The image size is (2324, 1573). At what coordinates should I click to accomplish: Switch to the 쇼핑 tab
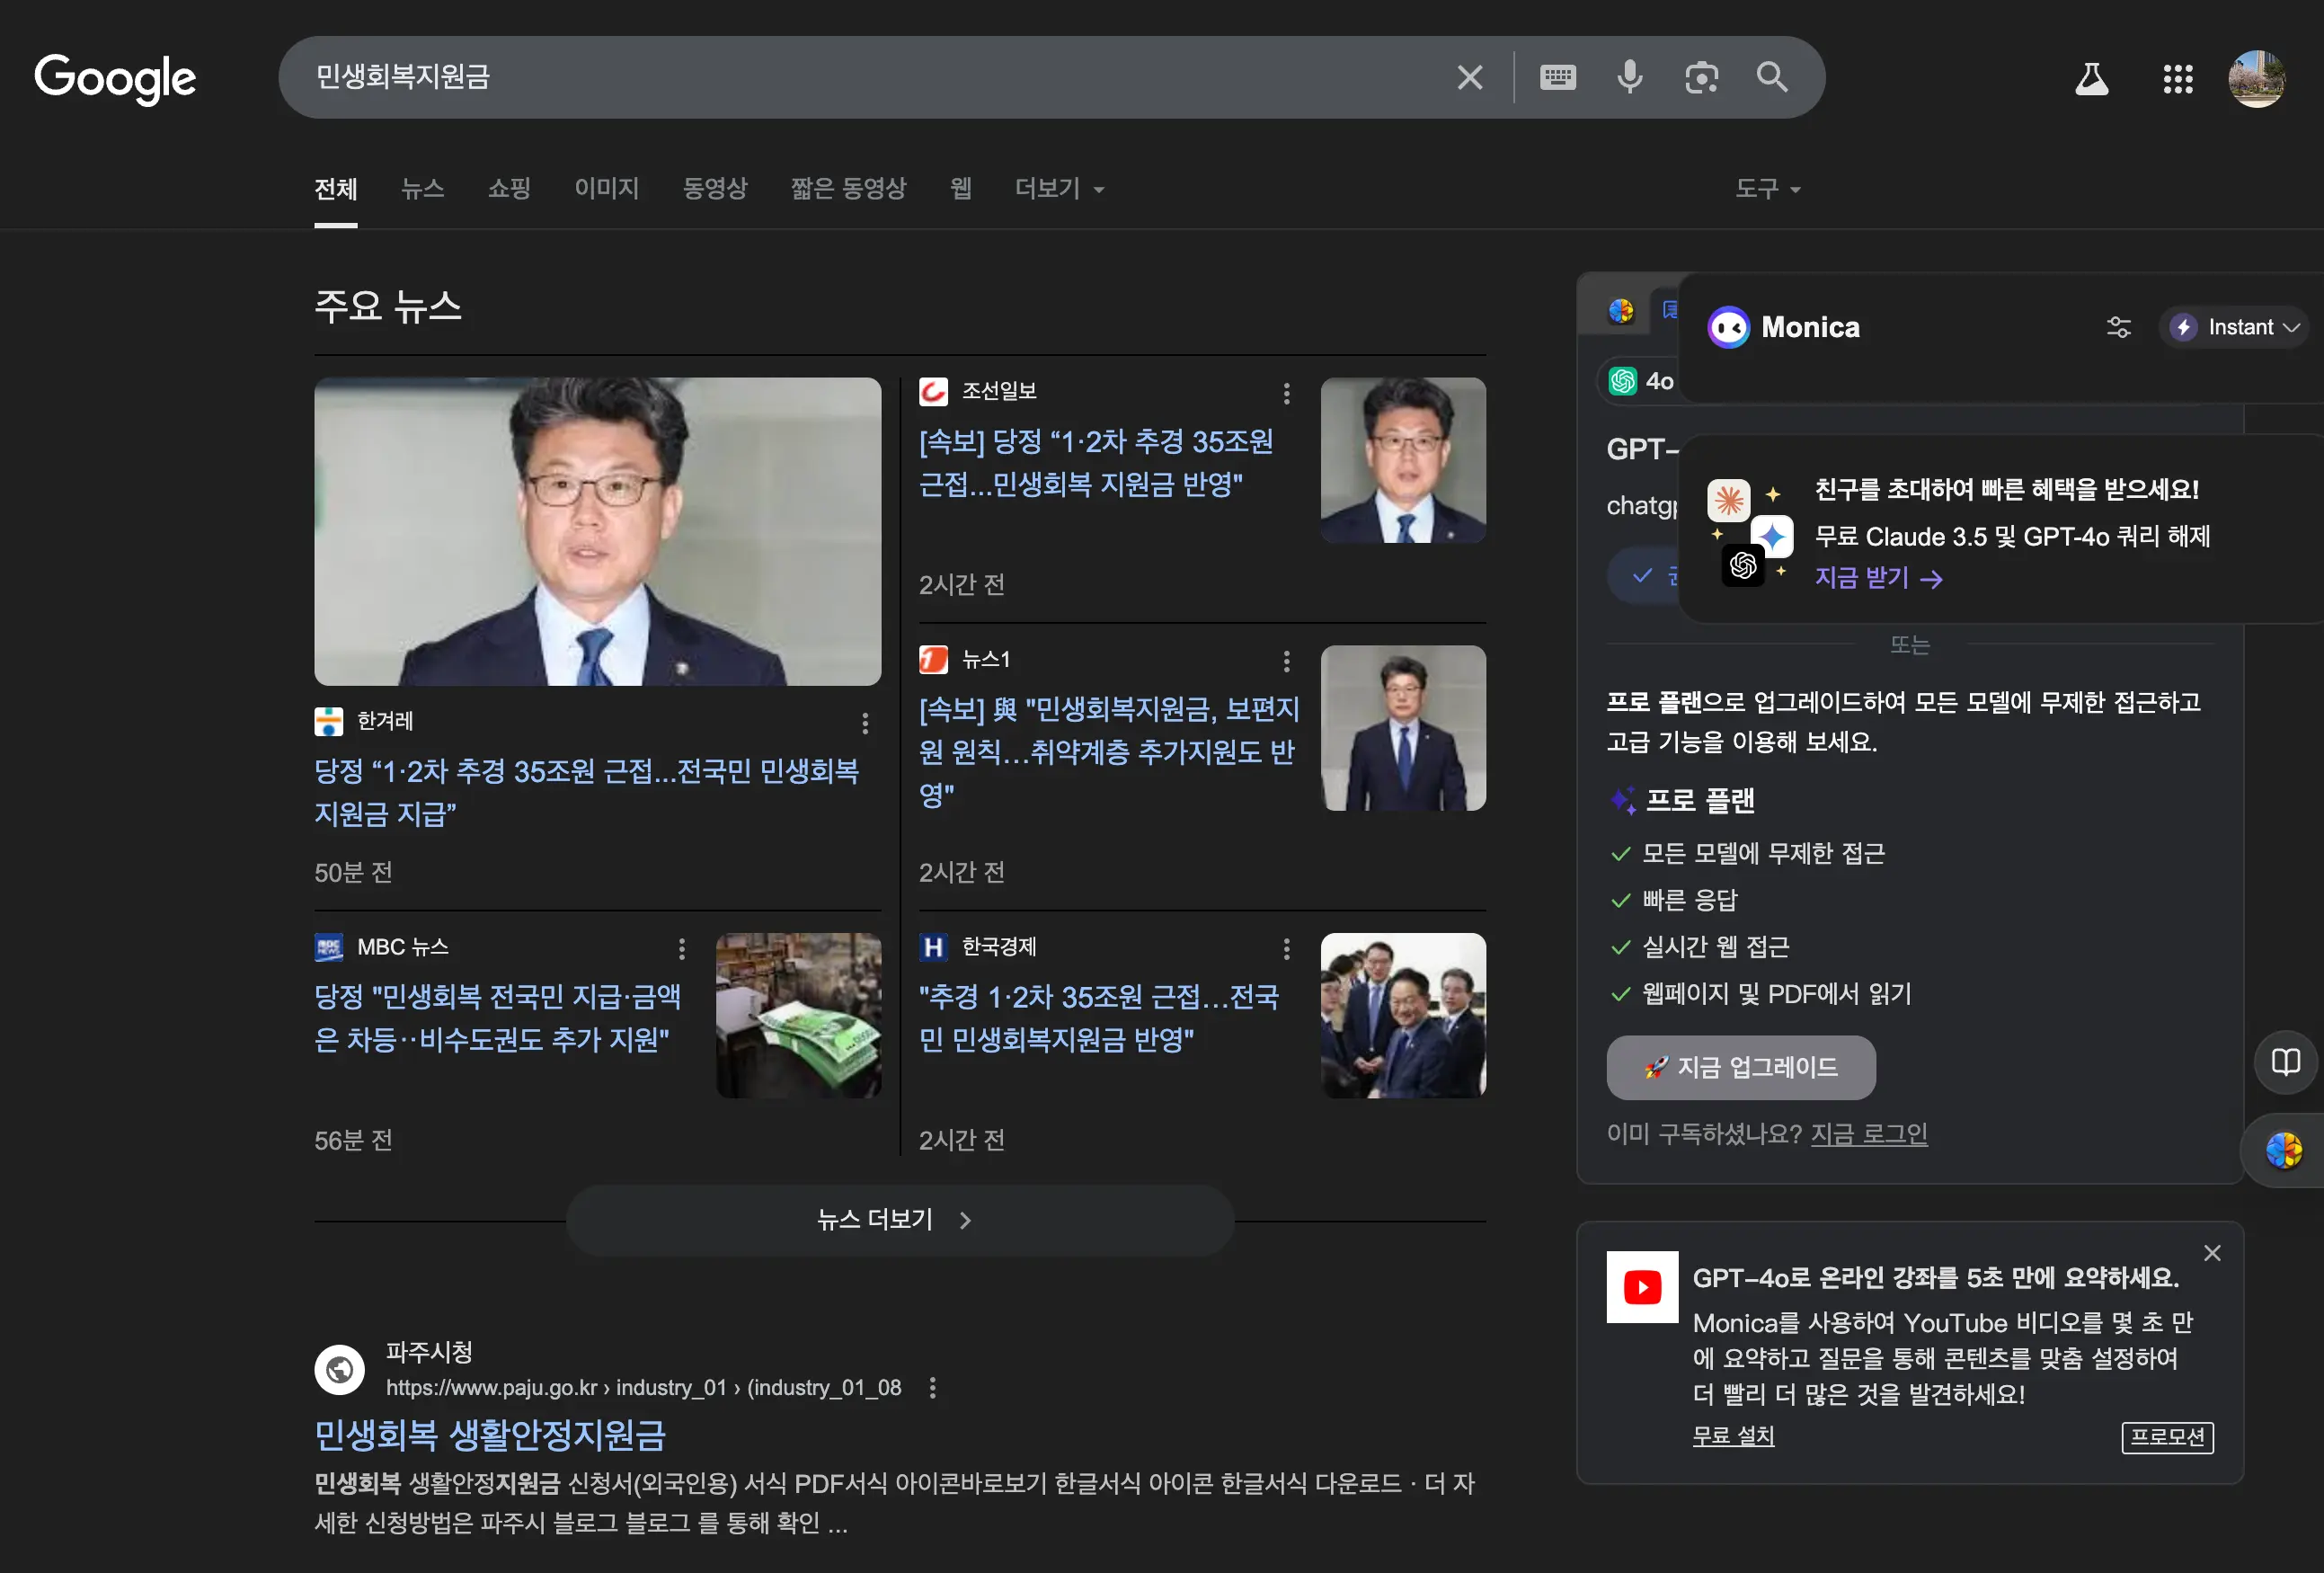(509, 188)
